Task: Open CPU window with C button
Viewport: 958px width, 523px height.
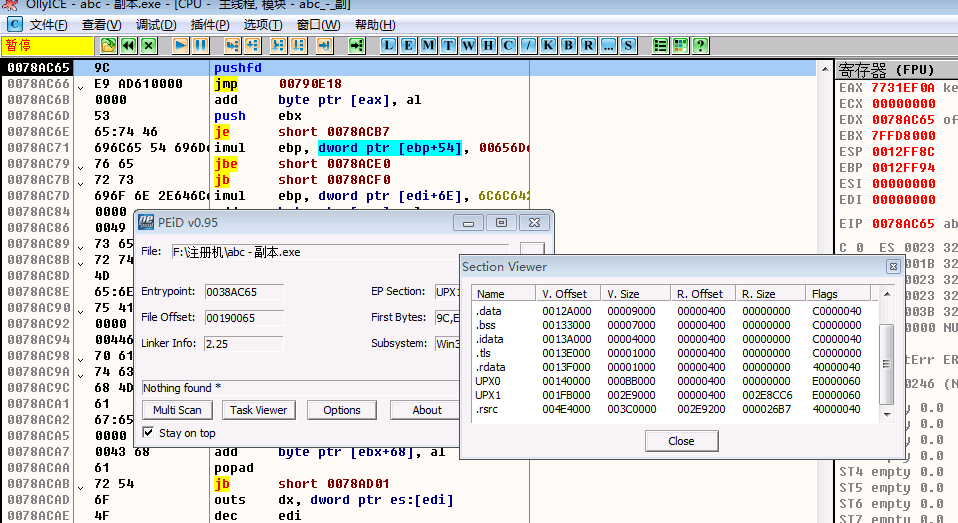Action: (x=508, y=46)
